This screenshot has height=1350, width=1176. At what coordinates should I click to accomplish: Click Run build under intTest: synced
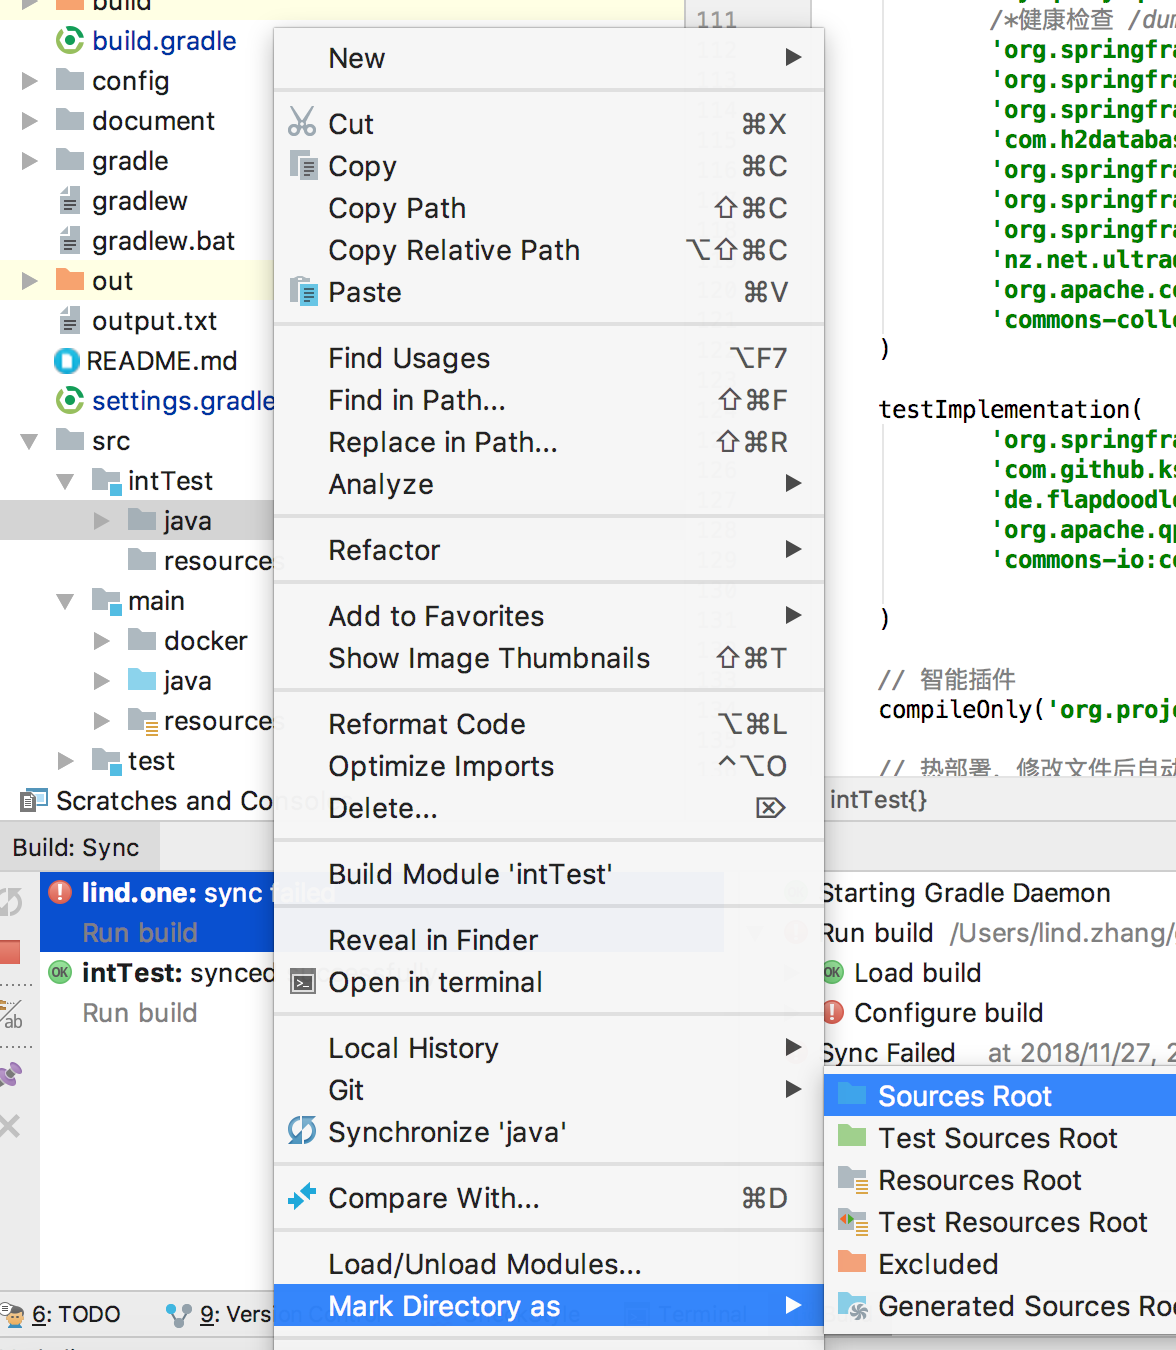click(x=140, y=1013)
